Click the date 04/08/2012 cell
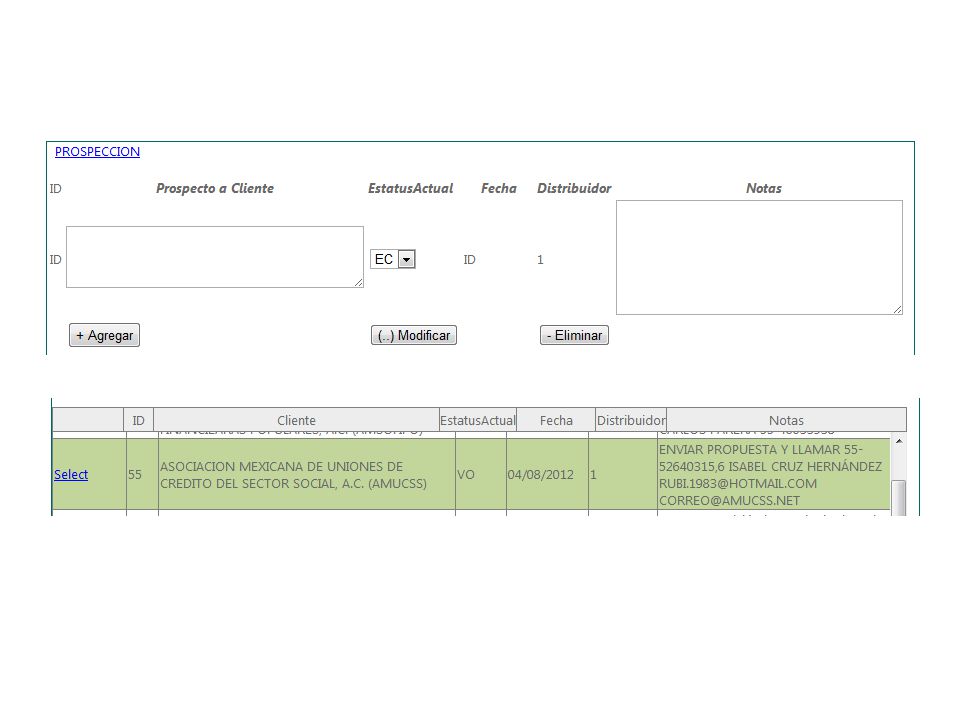This screenshot has width=960, height=720. click(547, 474)
